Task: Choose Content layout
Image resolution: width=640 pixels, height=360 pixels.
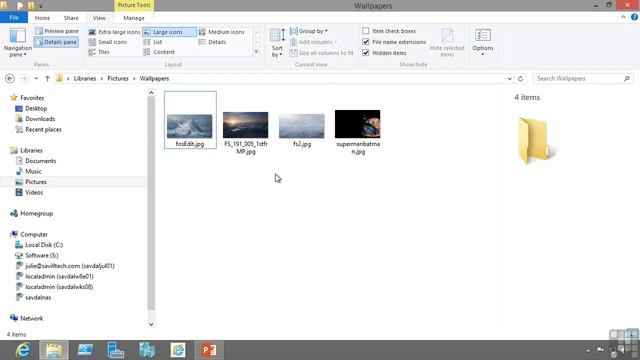Action: click(159, 52)
